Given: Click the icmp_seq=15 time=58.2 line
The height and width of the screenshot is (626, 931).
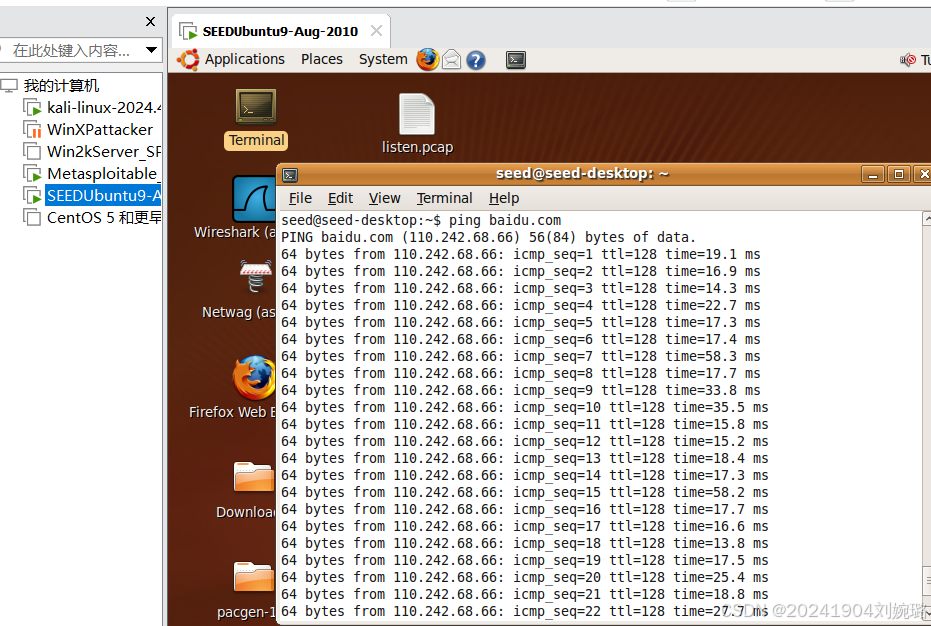Looking at the screenshot, I should pyautogui.click(x=524, y=492).
